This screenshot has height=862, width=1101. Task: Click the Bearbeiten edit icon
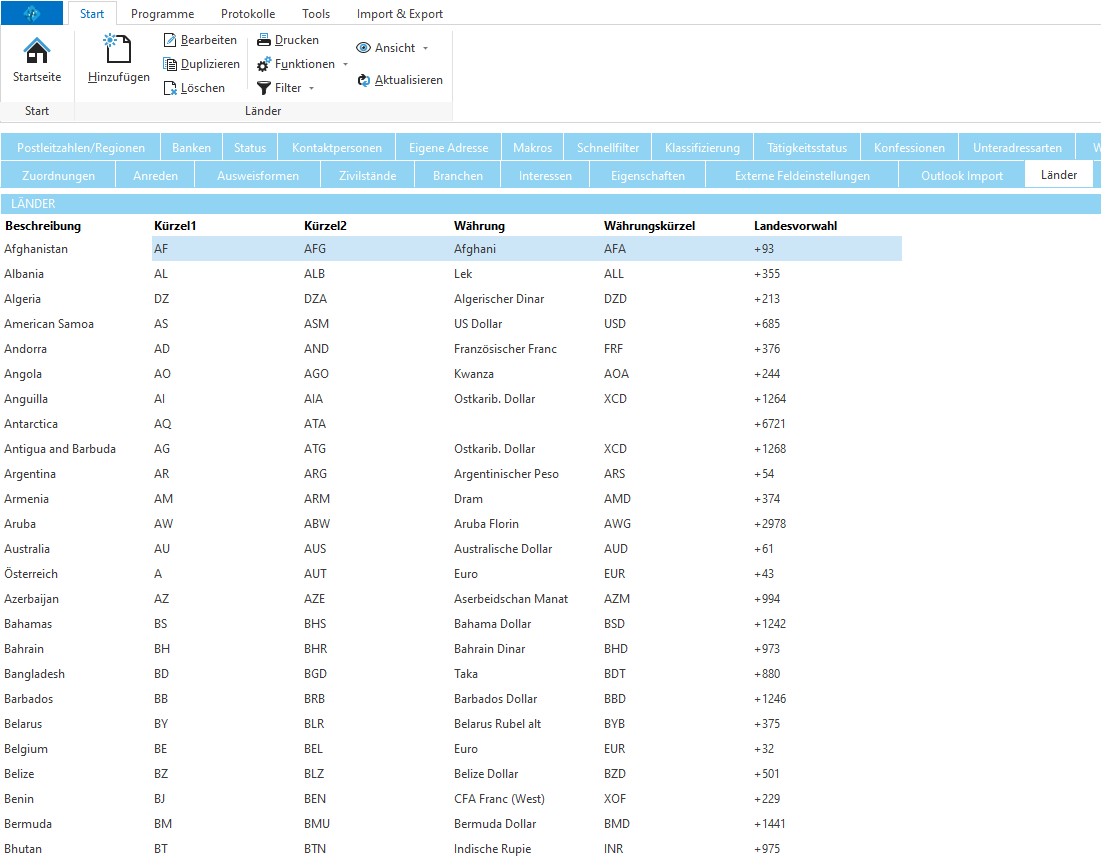171,40
